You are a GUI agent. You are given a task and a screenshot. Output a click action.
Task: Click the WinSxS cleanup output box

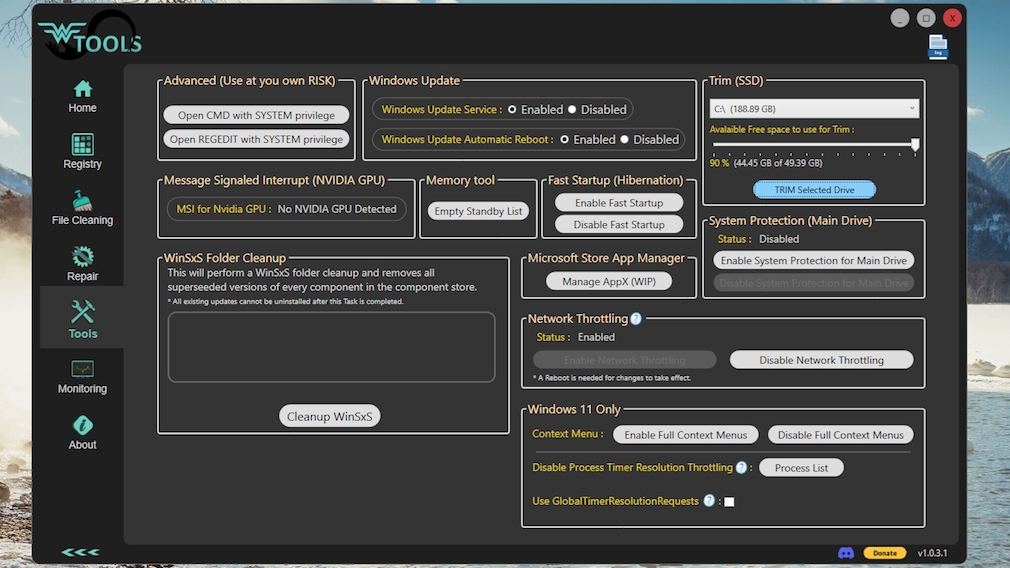click(331, 347)
